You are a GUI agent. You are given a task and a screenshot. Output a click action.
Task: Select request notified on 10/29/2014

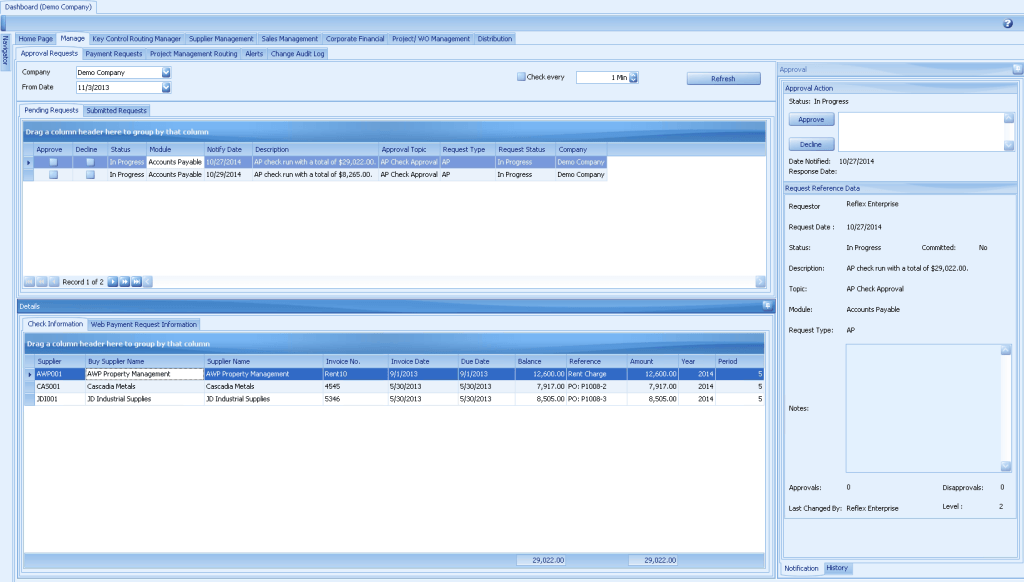tap(315, 174)
